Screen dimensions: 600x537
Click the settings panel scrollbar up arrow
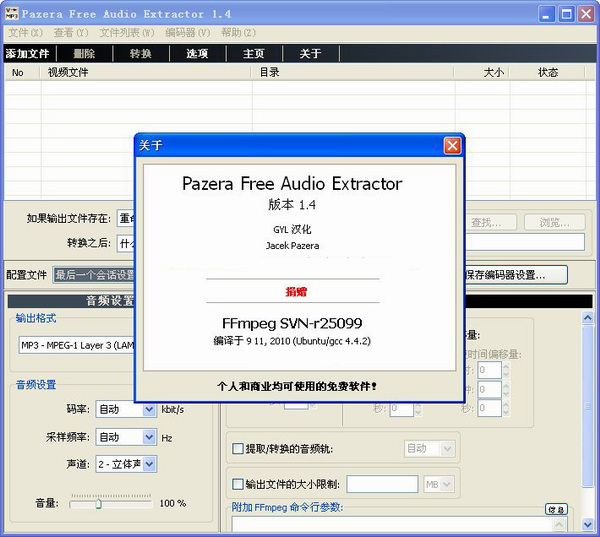(x=587, y=318)
